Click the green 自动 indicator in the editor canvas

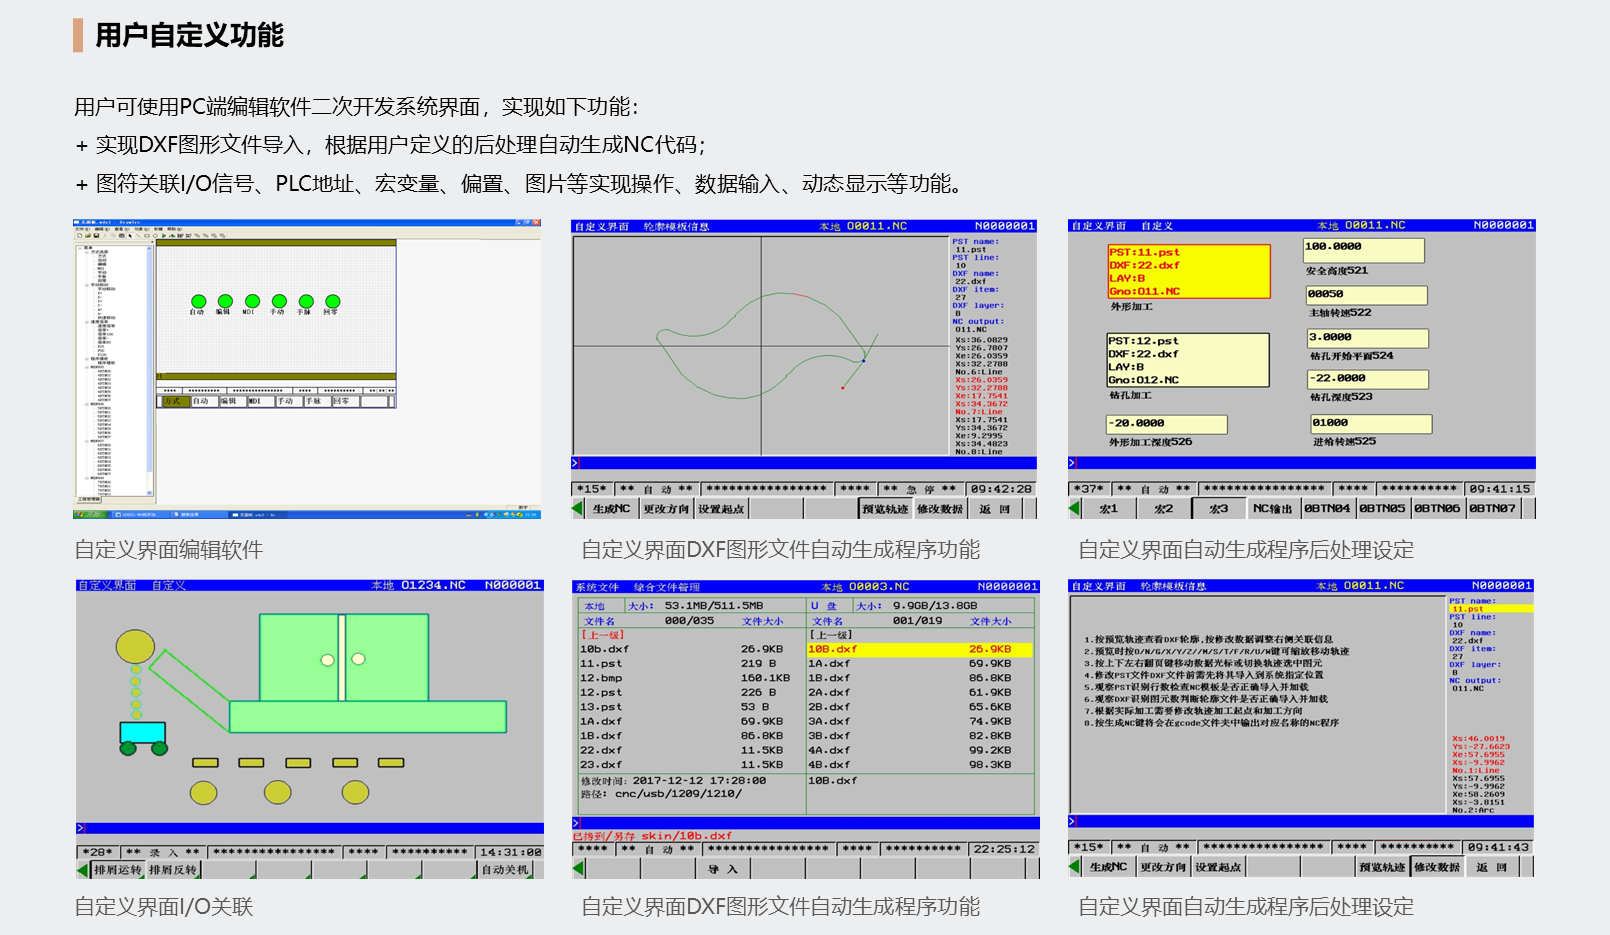tap(198, 302)
